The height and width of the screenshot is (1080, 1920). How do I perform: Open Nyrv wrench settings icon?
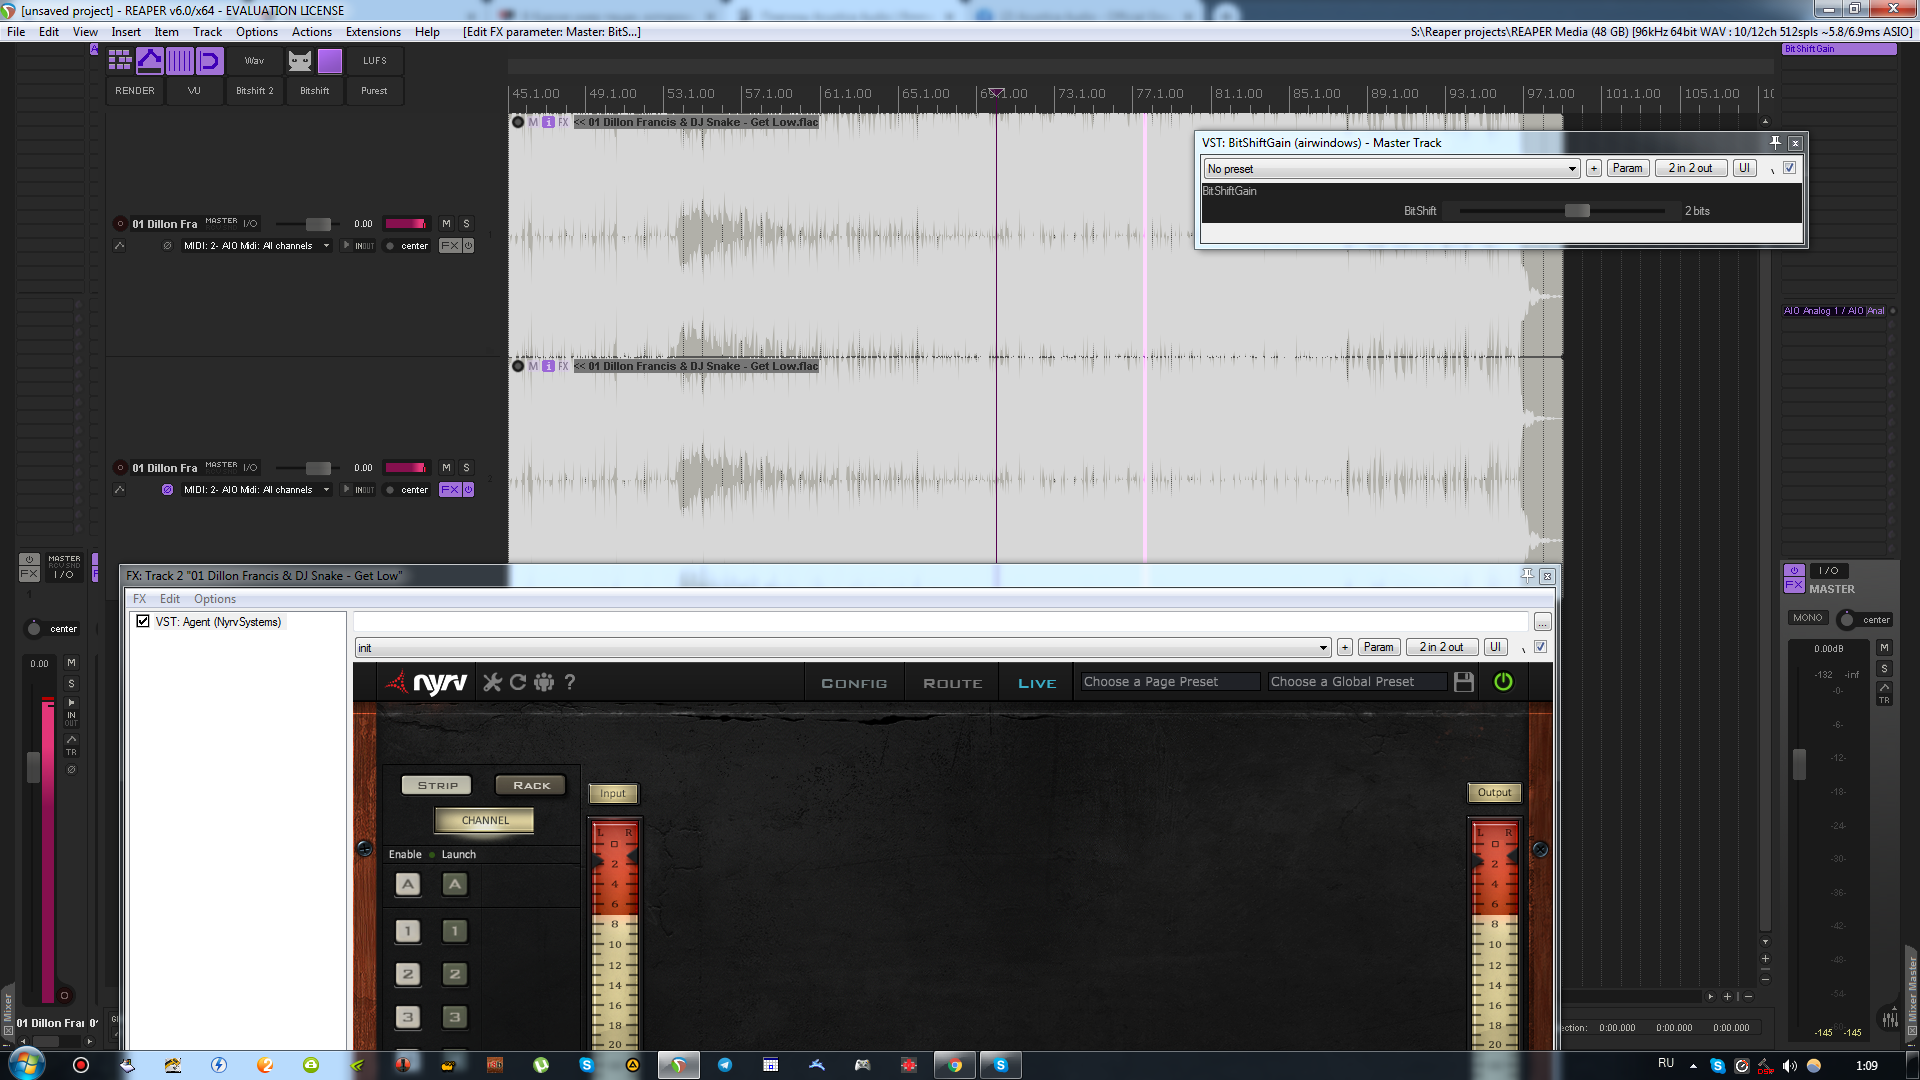pos(492,682)
